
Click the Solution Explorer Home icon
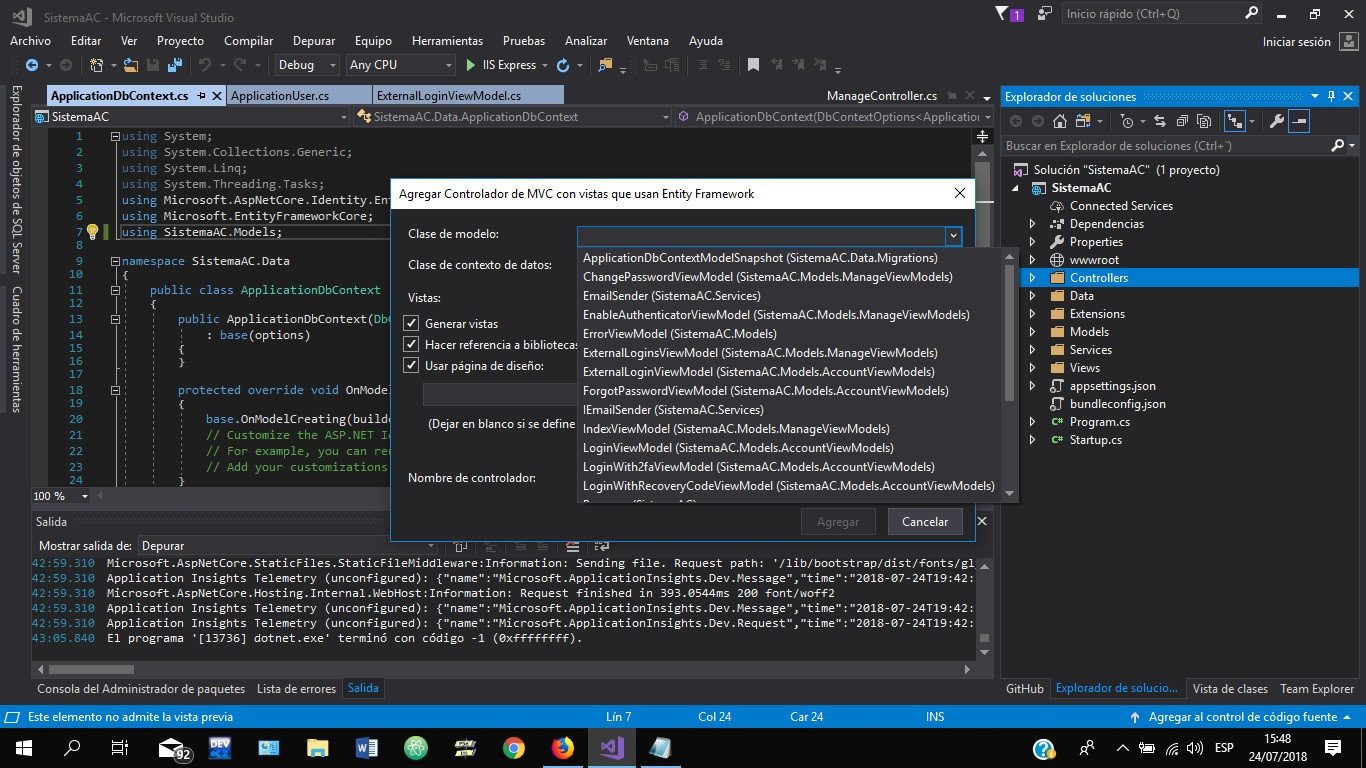tap(1059, 121)
